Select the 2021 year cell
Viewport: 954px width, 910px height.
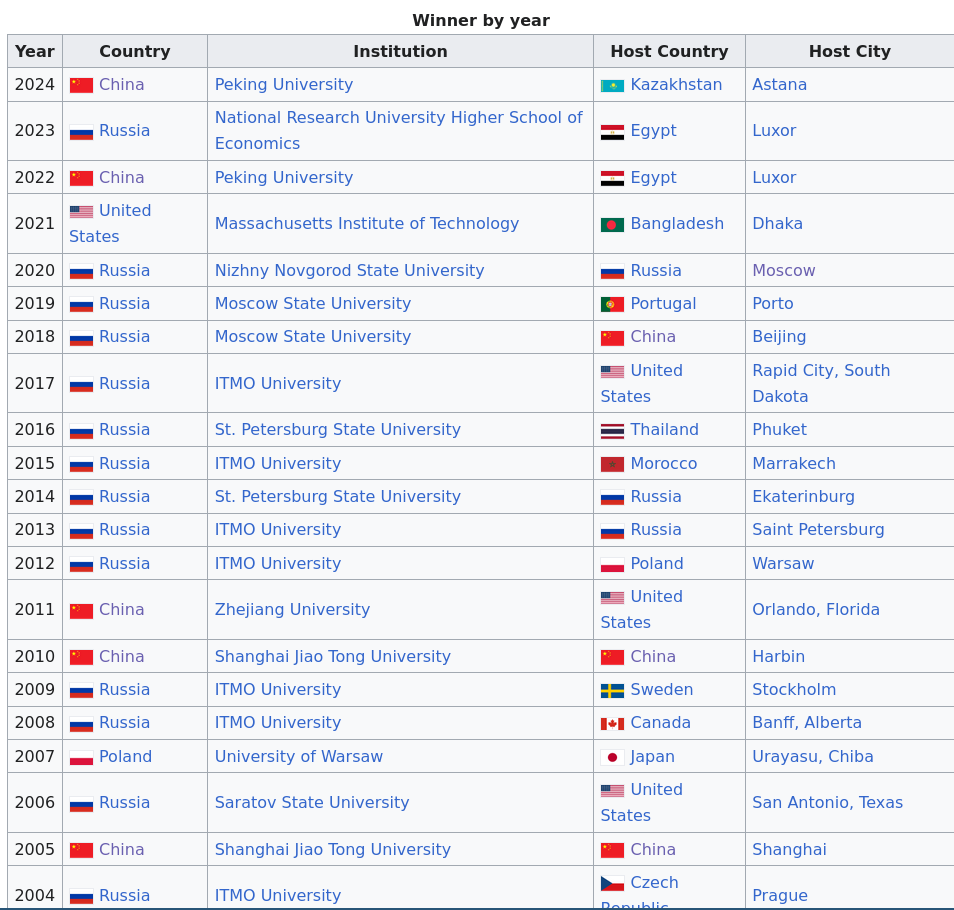(x=35, y=224)
